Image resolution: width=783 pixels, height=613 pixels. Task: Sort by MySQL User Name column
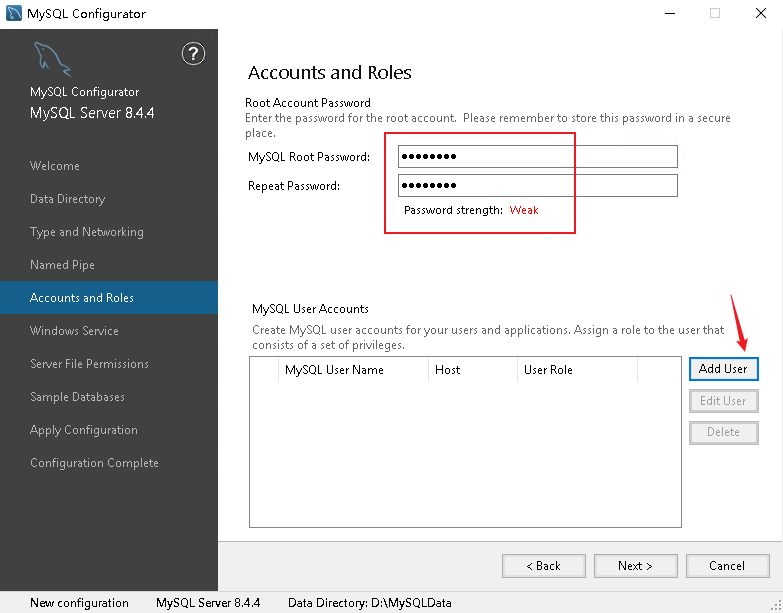point(334,370)
